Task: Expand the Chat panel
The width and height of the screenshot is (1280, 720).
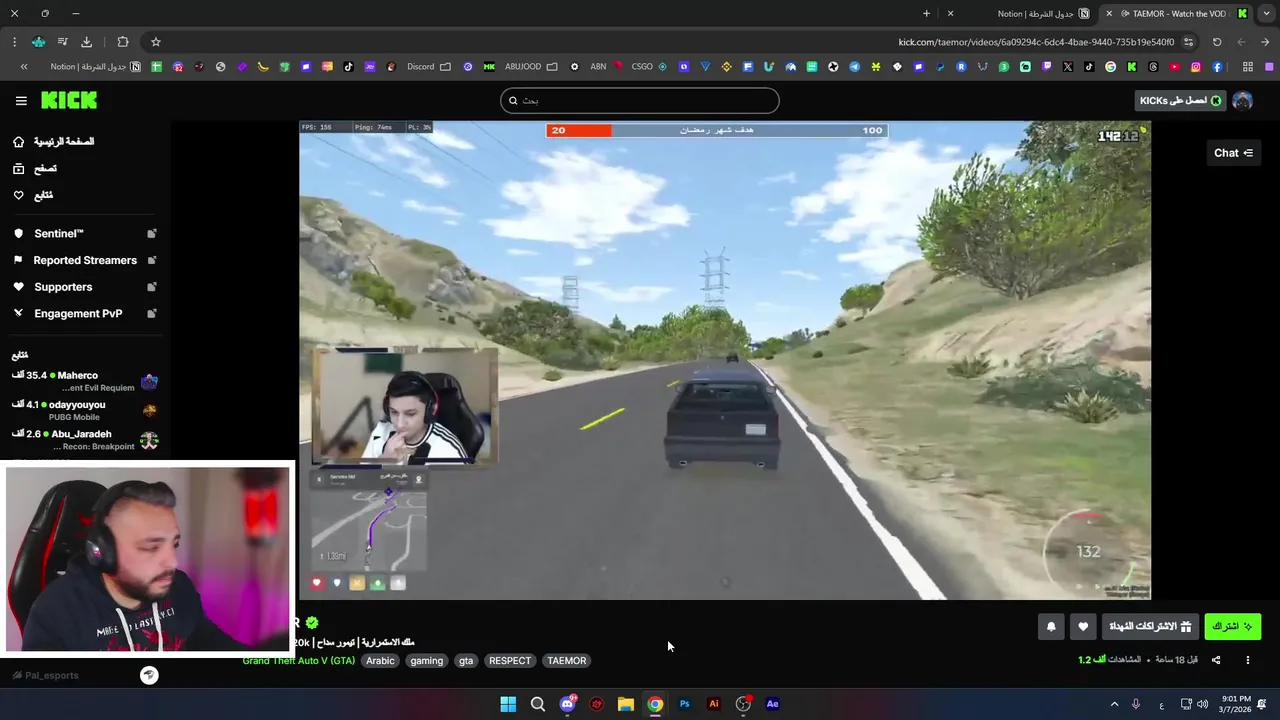Action: pos(1233,153)
